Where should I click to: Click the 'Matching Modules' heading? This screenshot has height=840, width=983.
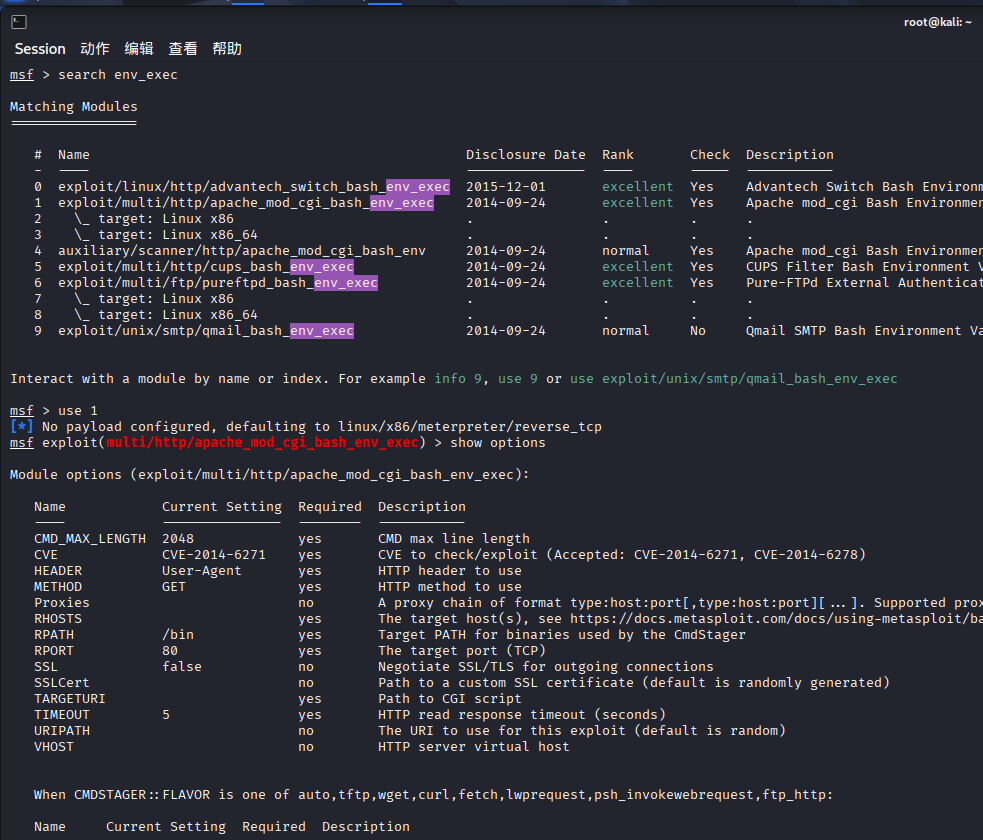73,107
